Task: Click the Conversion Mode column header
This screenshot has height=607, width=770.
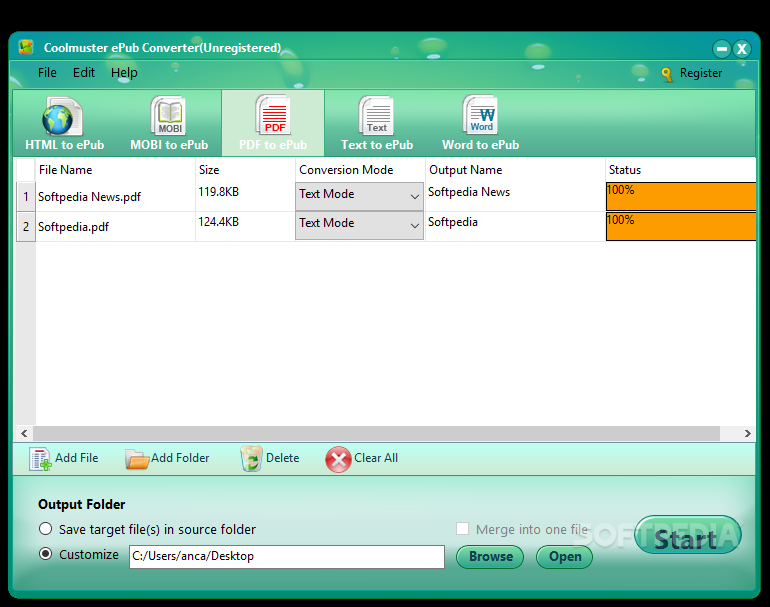Action: [x=360, y=170]
